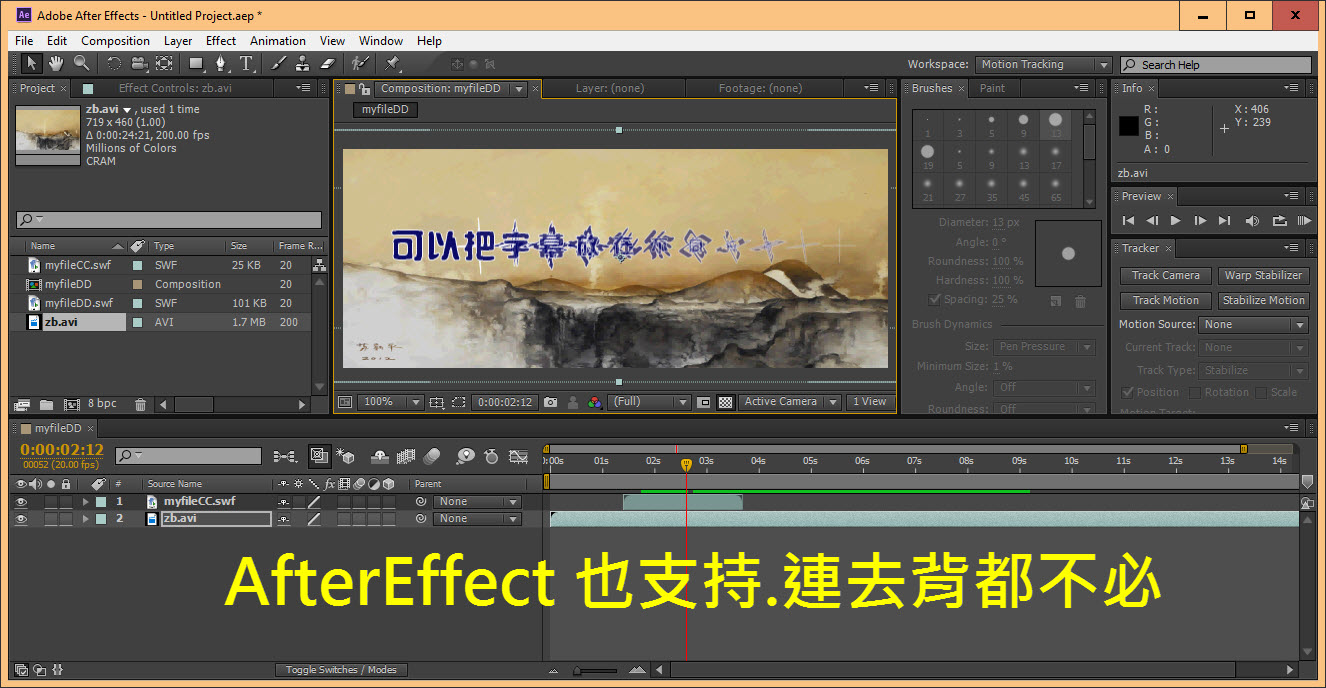Select the Rotation tool
The image size is (1326, 688).
(113, 63)
